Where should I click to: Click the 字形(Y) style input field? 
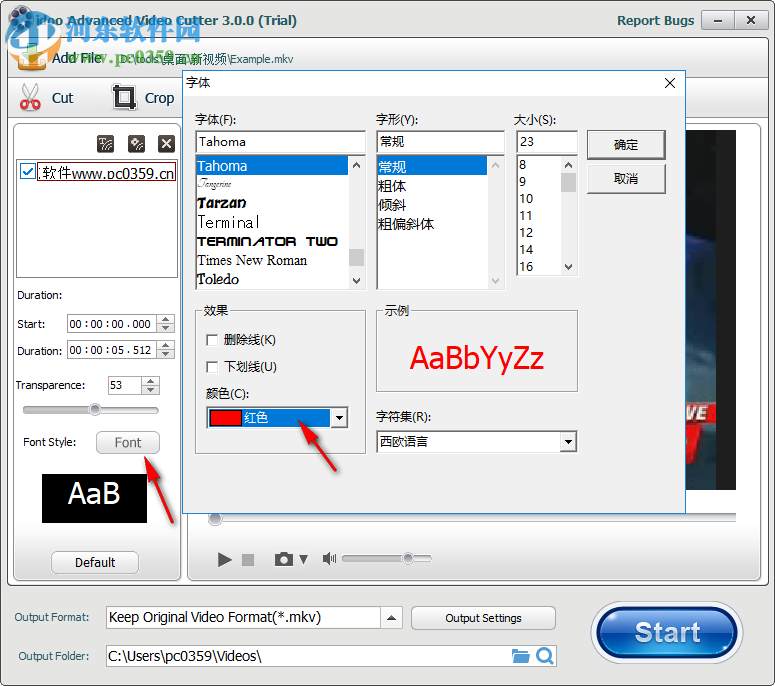click(x=440, y=142)
